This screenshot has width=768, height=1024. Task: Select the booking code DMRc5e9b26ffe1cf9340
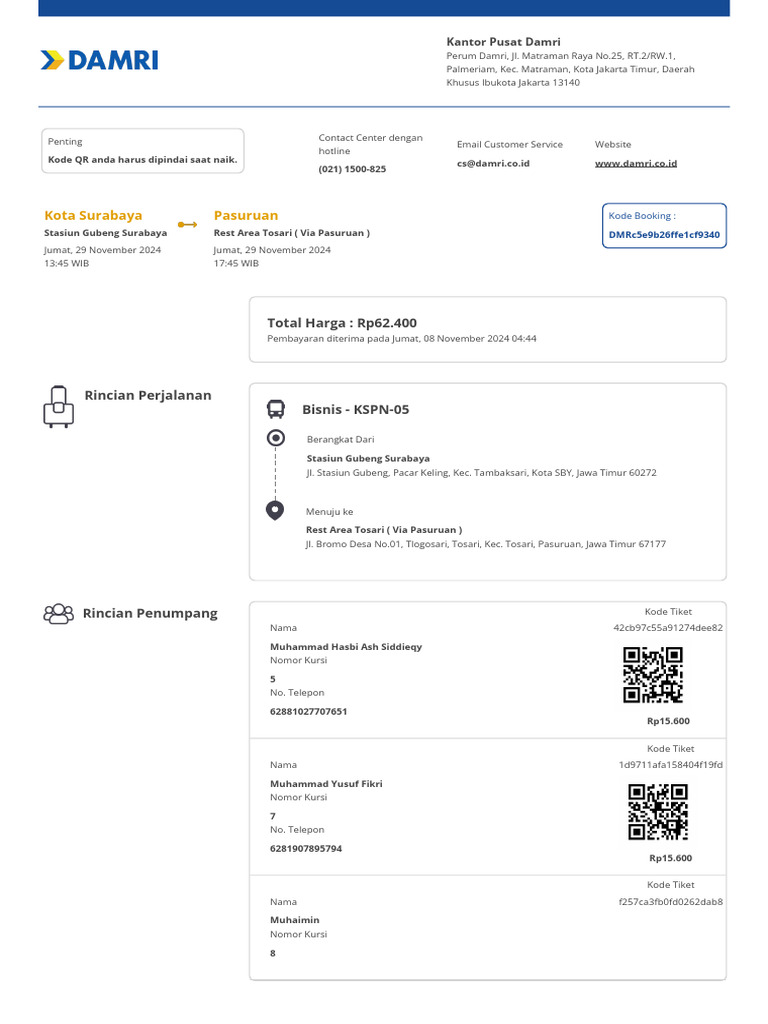coord(664,235)
